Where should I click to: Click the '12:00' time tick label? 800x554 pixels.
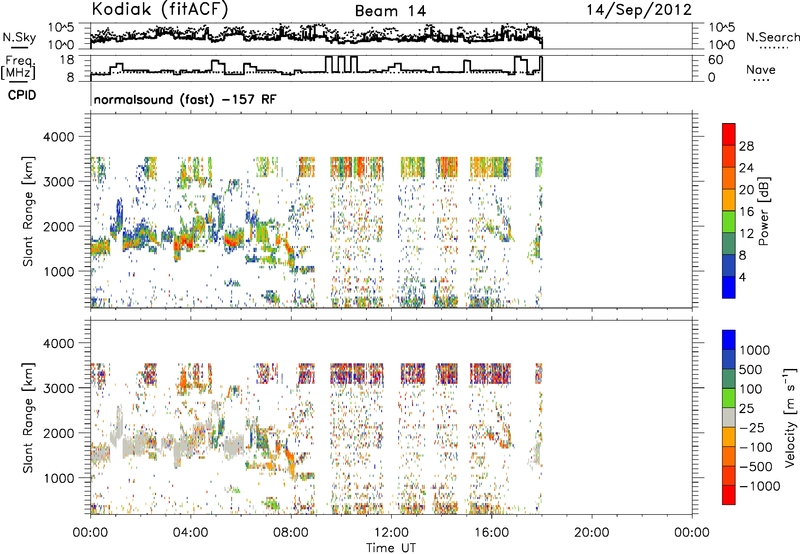[x=391, y=533]
